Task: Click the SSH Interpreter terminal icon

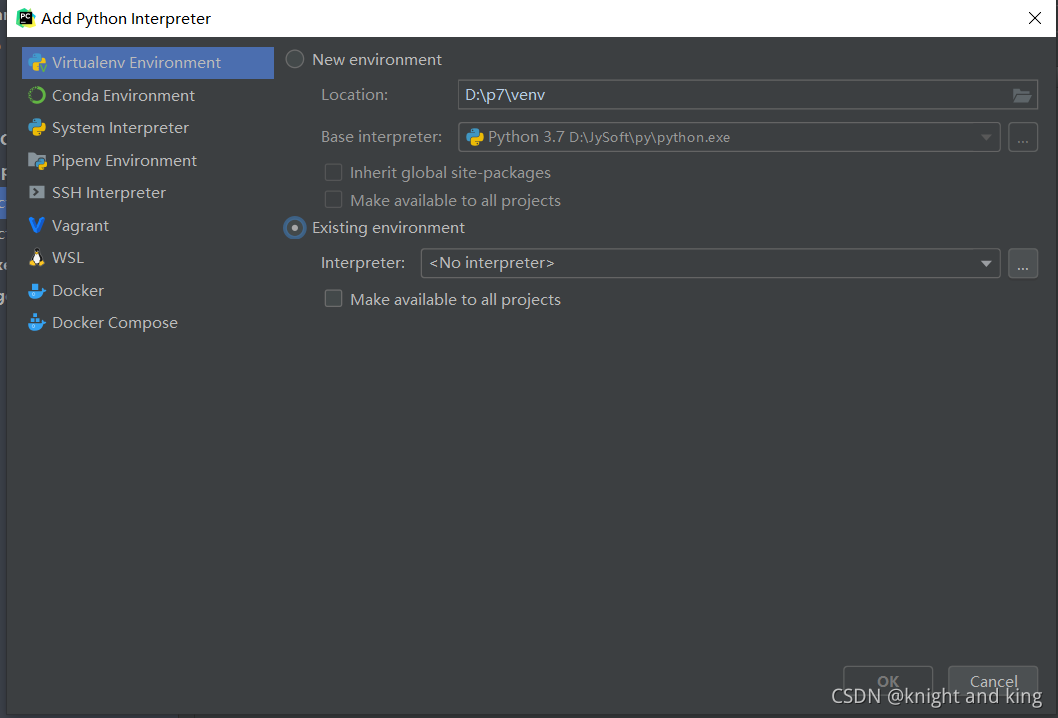Action: click(37, 192)
